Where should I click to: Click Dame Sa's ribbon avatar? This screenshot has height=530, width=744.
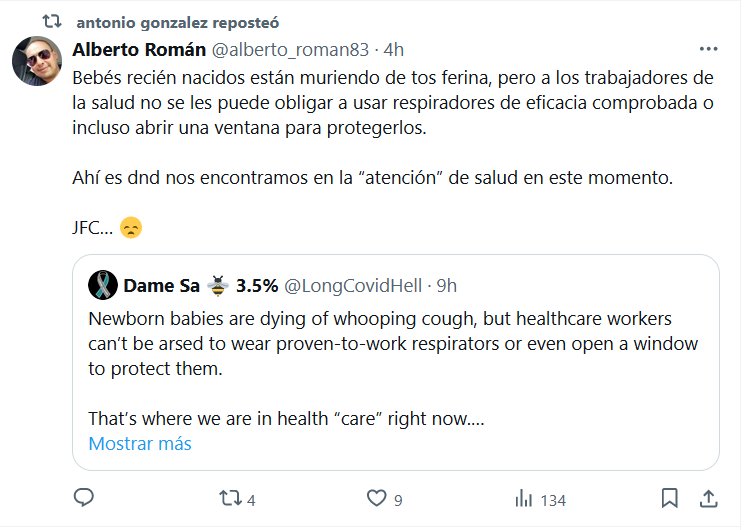tap(103, 286)
